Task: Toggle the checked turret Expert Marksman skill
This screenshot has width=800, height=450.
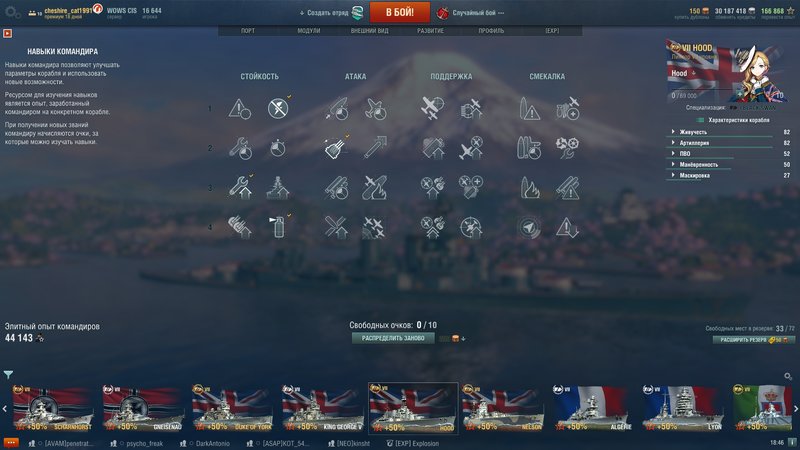Action: click(x=335, y=147)
